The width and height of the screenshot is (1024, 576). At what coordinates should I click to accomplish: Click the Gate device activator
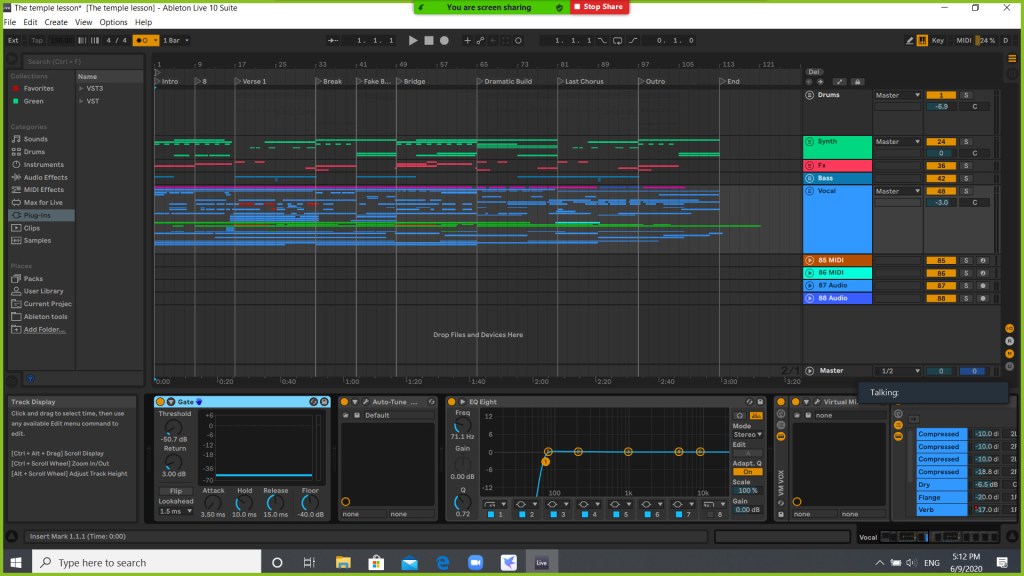(160, 401)
